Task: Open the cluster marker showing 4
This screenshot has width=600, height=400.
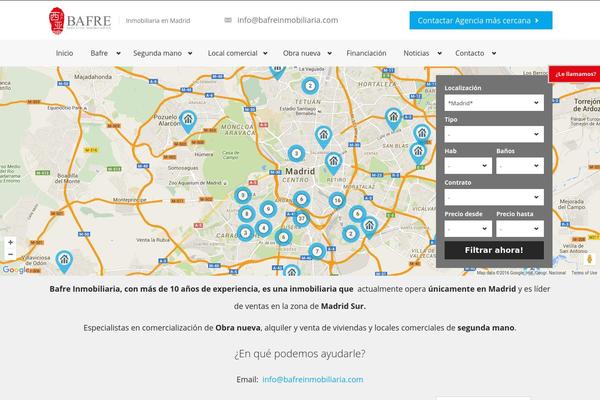Action: click(x=263, y=229)
